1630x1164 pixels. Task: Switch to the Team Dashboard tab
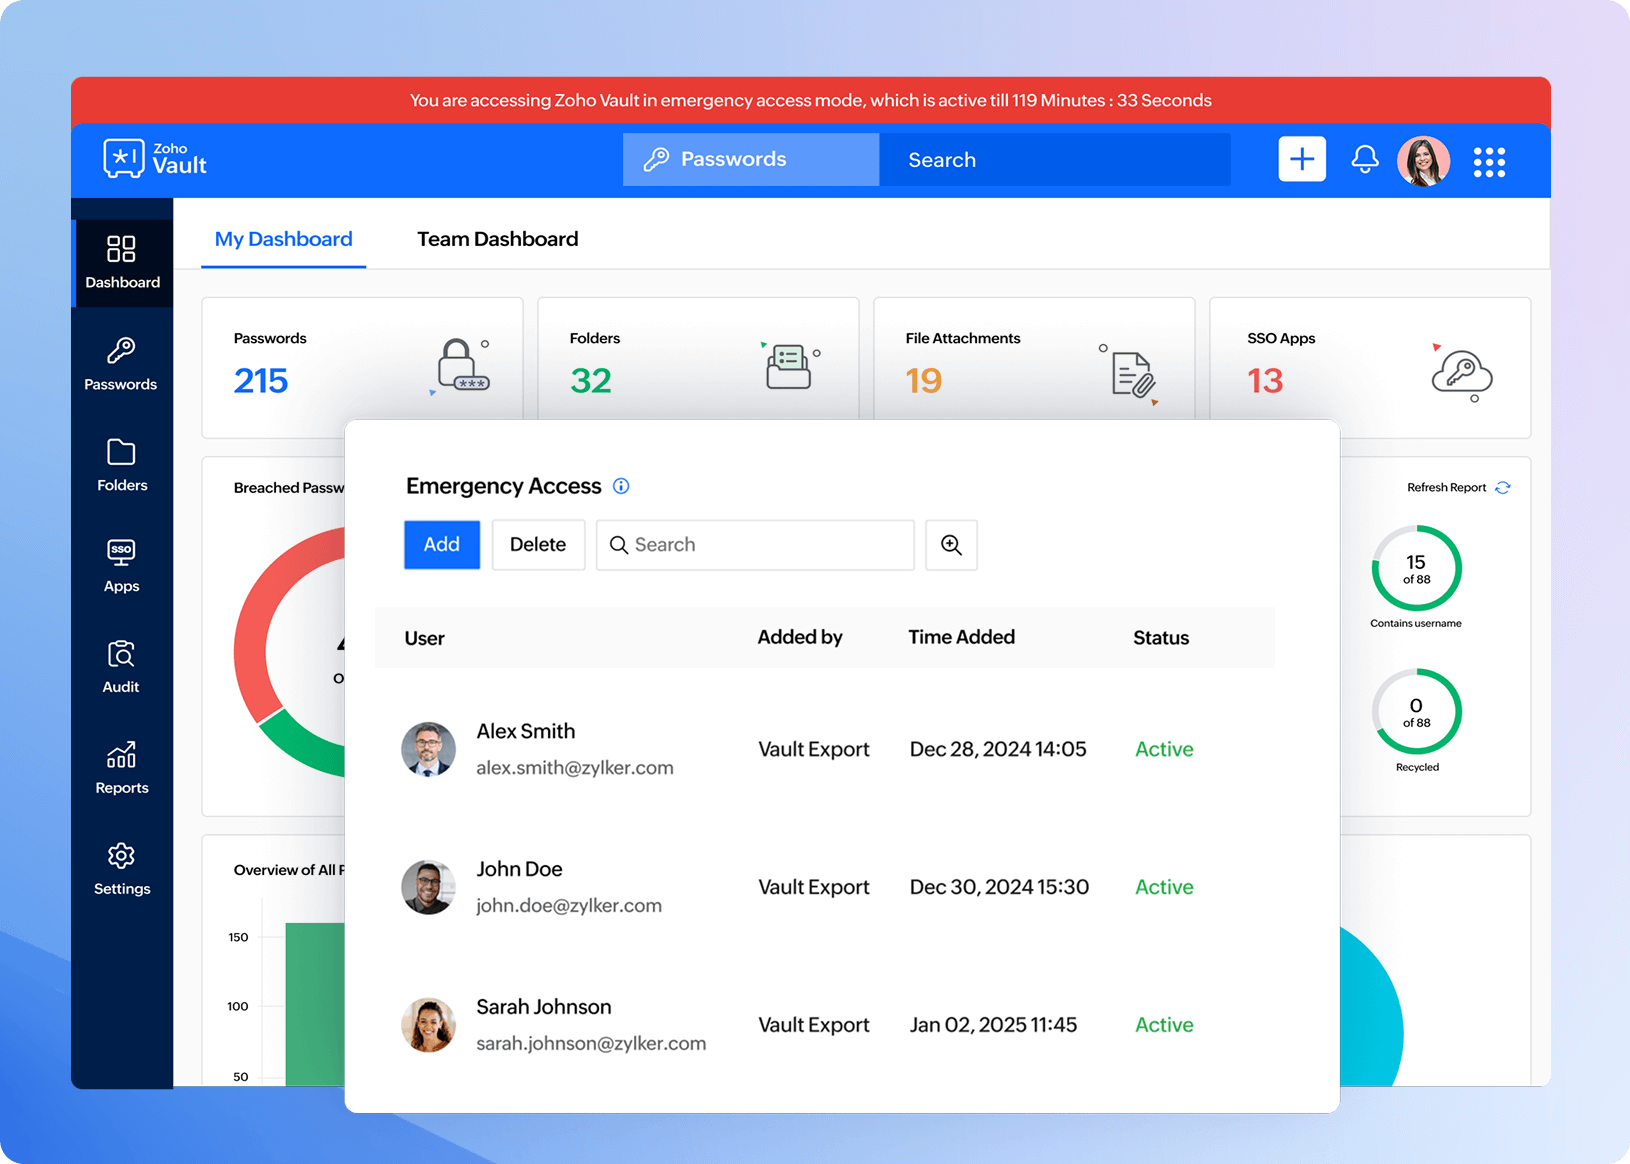point(497,239)
